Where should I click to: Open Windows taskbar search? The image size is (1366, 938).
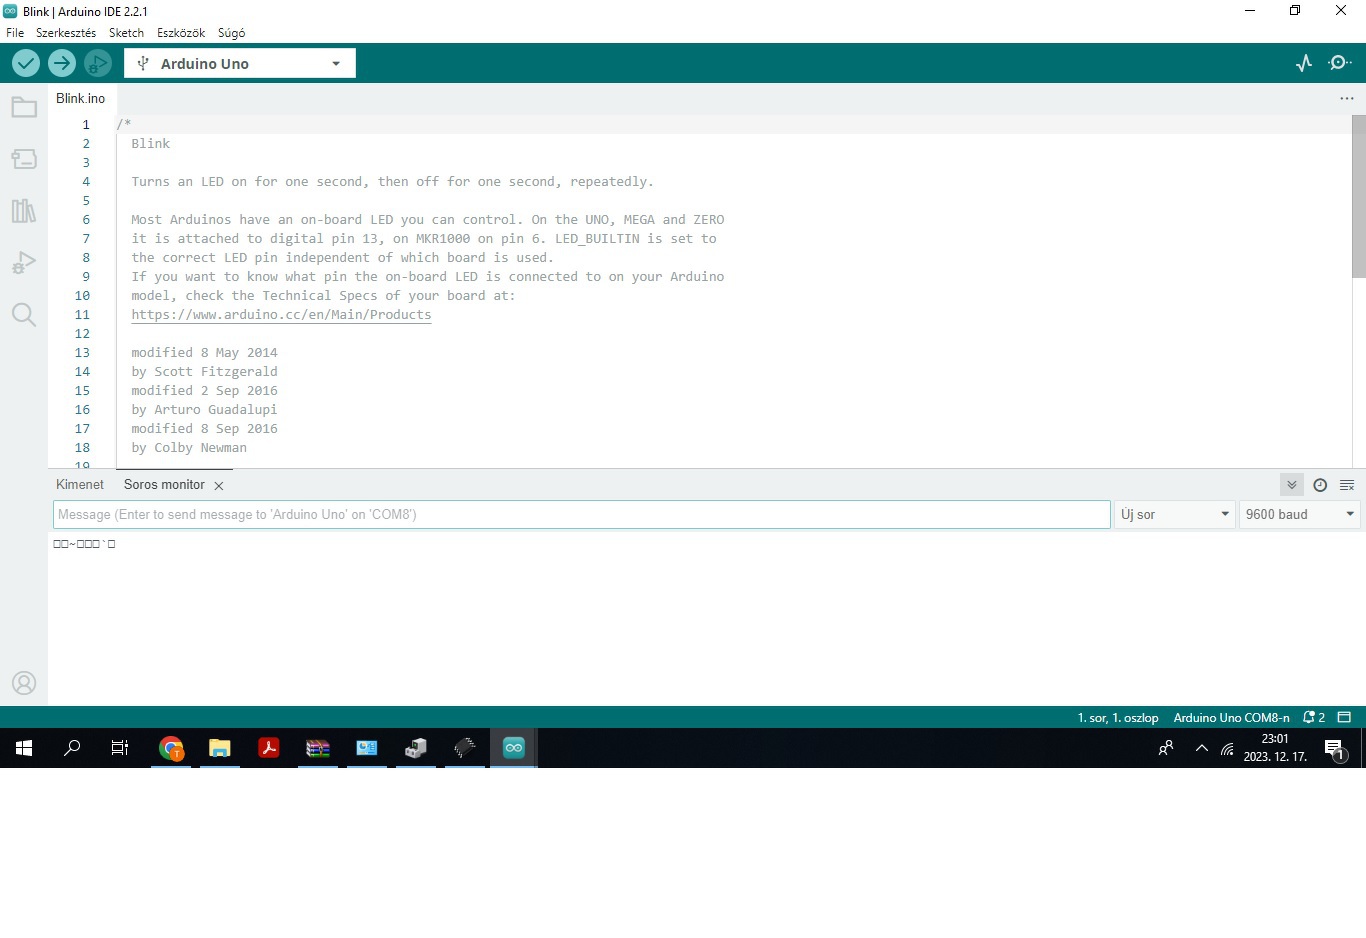[x=72, y=748]
